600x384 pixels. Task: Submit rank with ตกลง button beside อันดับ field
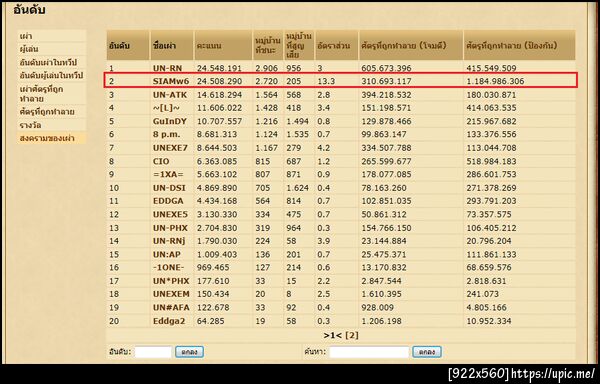189,352
